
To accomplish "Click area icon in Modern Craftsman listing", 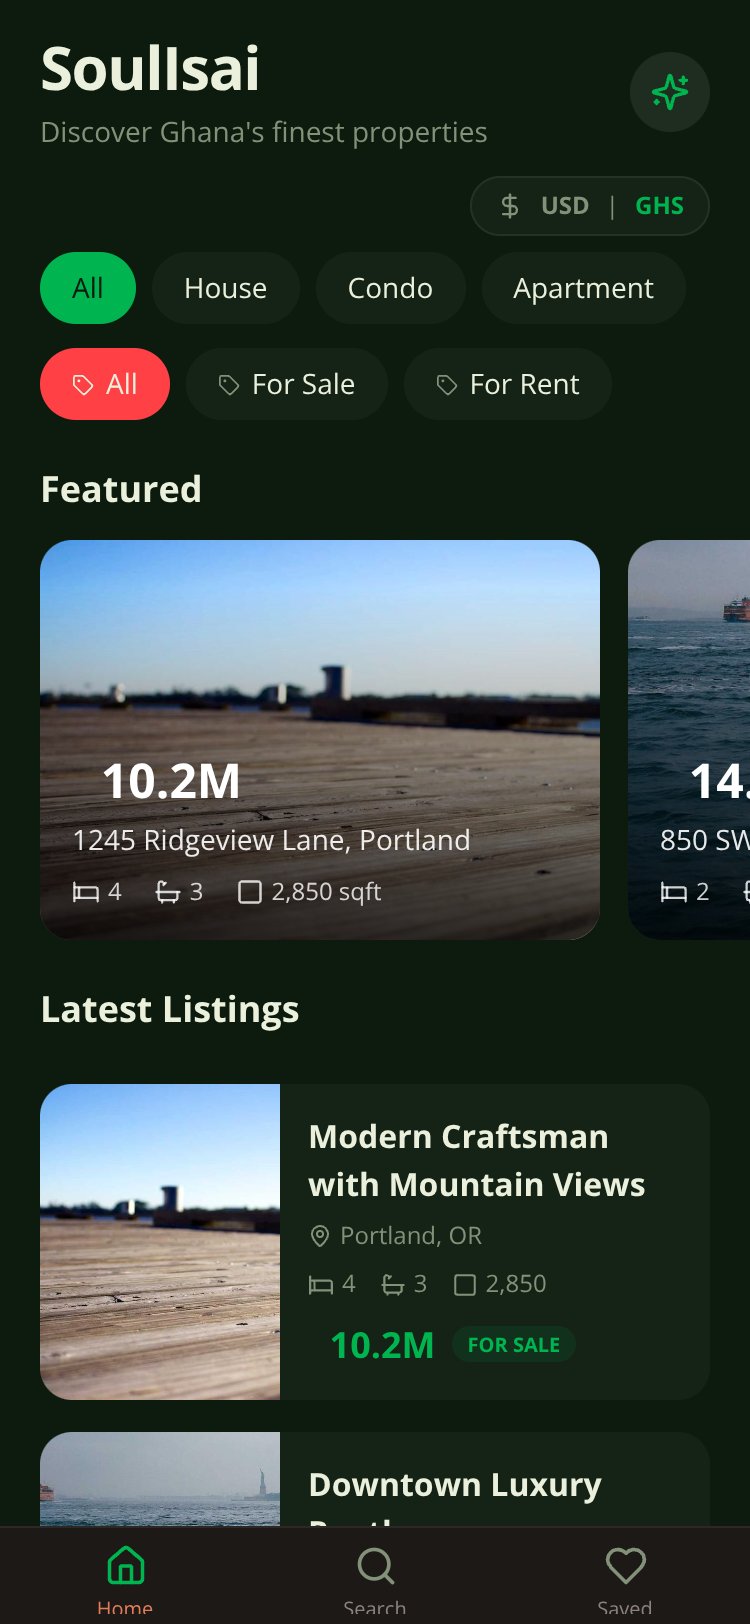I will (x=465, y=1285).
